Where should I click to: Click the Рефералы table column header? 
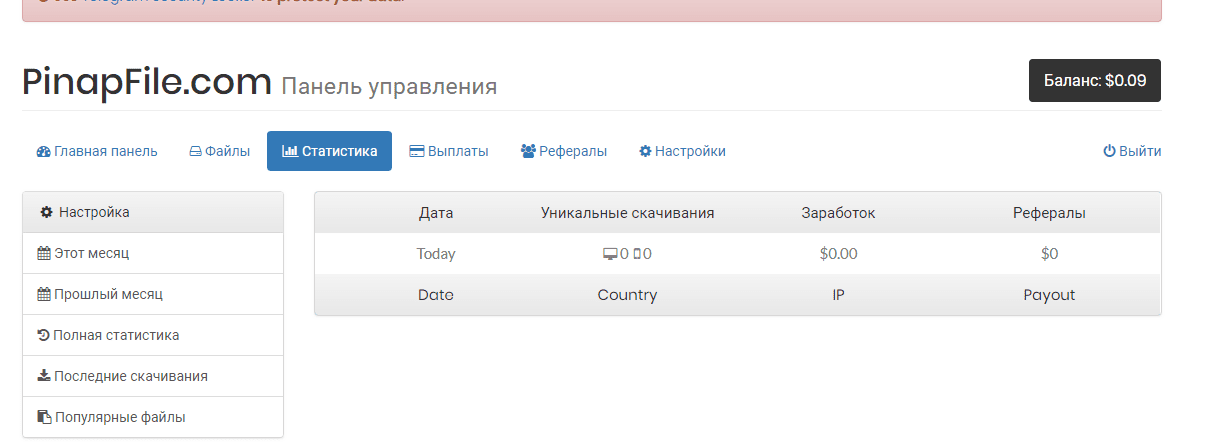[x=1049, y=213]
